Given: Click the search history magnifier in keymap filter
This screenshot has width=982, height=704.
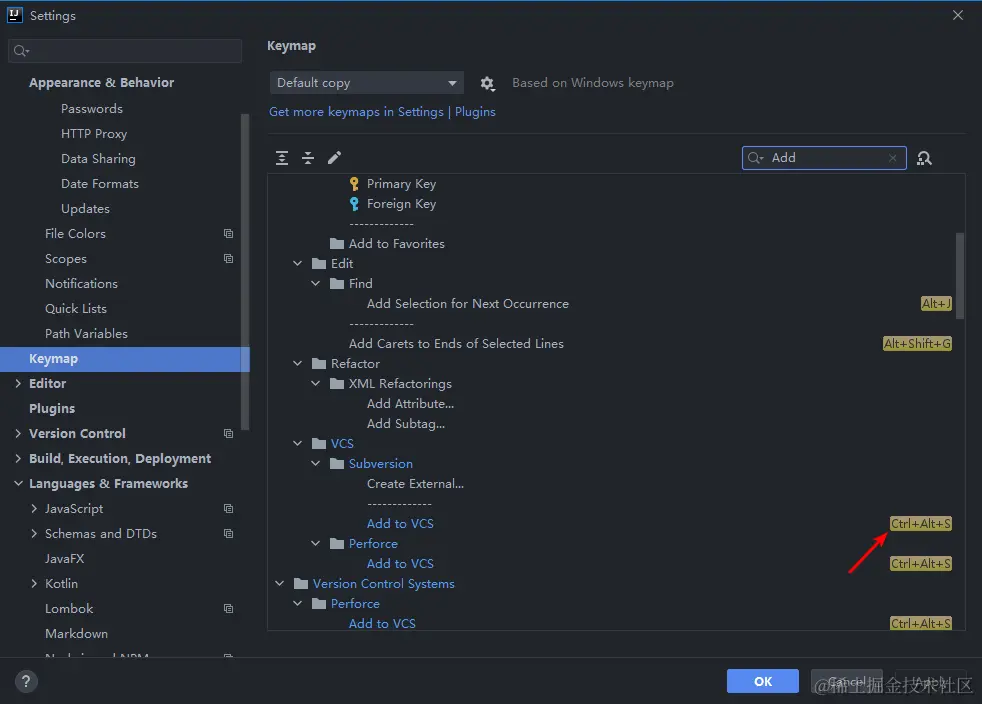Looking at the screenshot, I should point(756,158).
